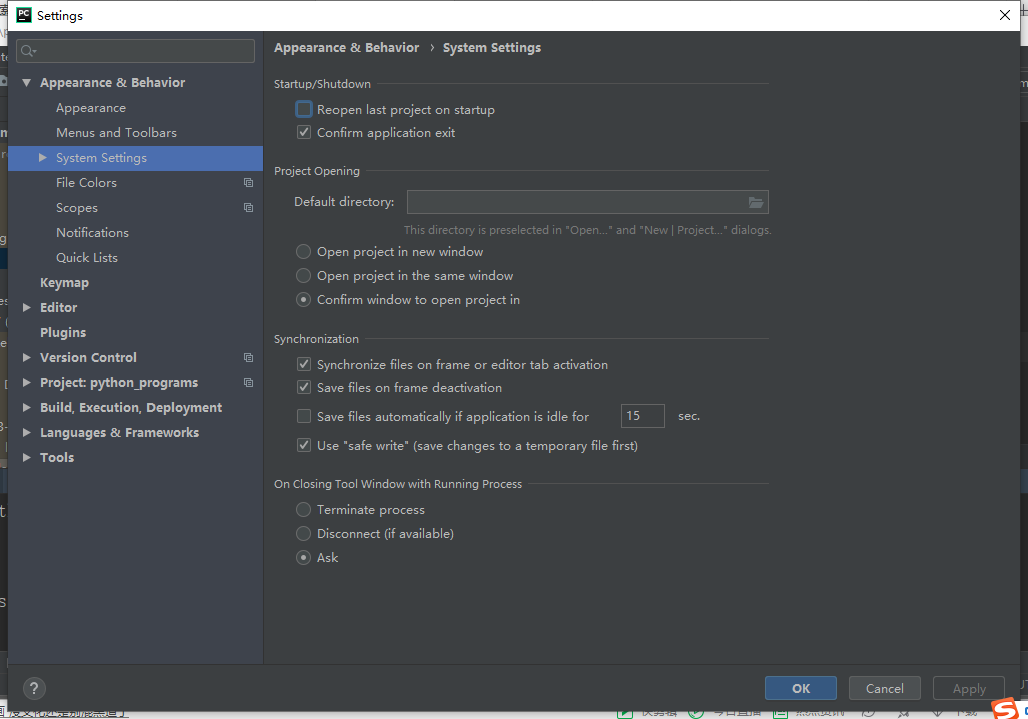This screenshot has width=1028, height=719.
Task: Select System Settings in the tree
Action: 135,158
